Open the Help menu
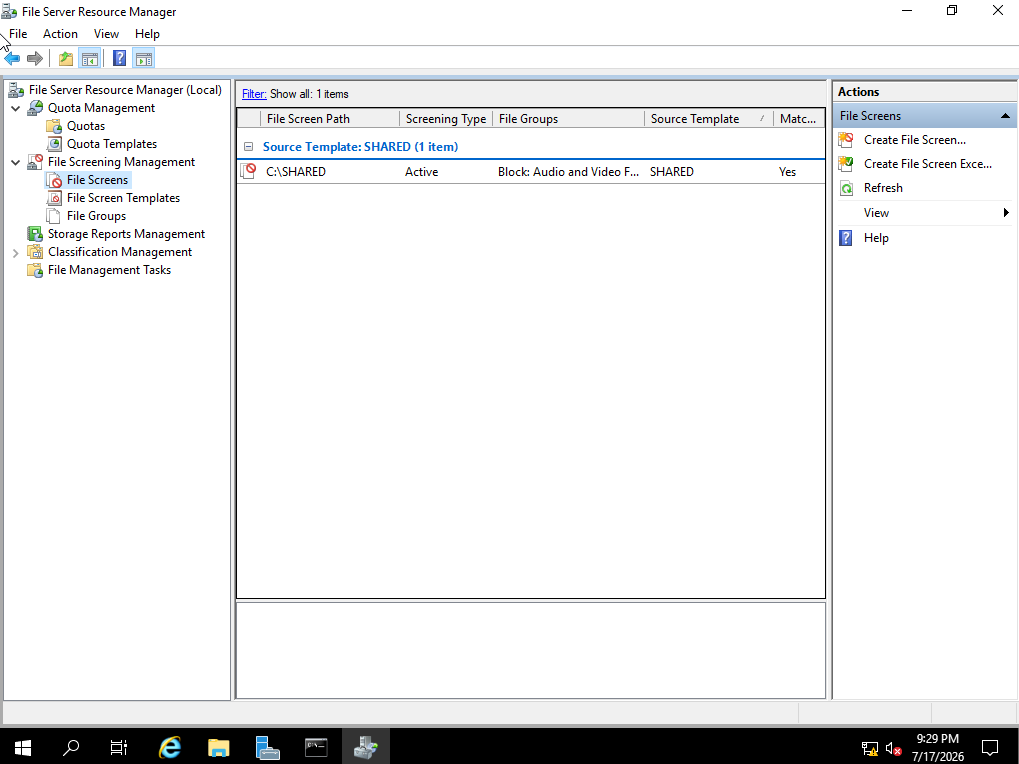Viewport: 1019px width, 764px height. [x=148, y=34]
